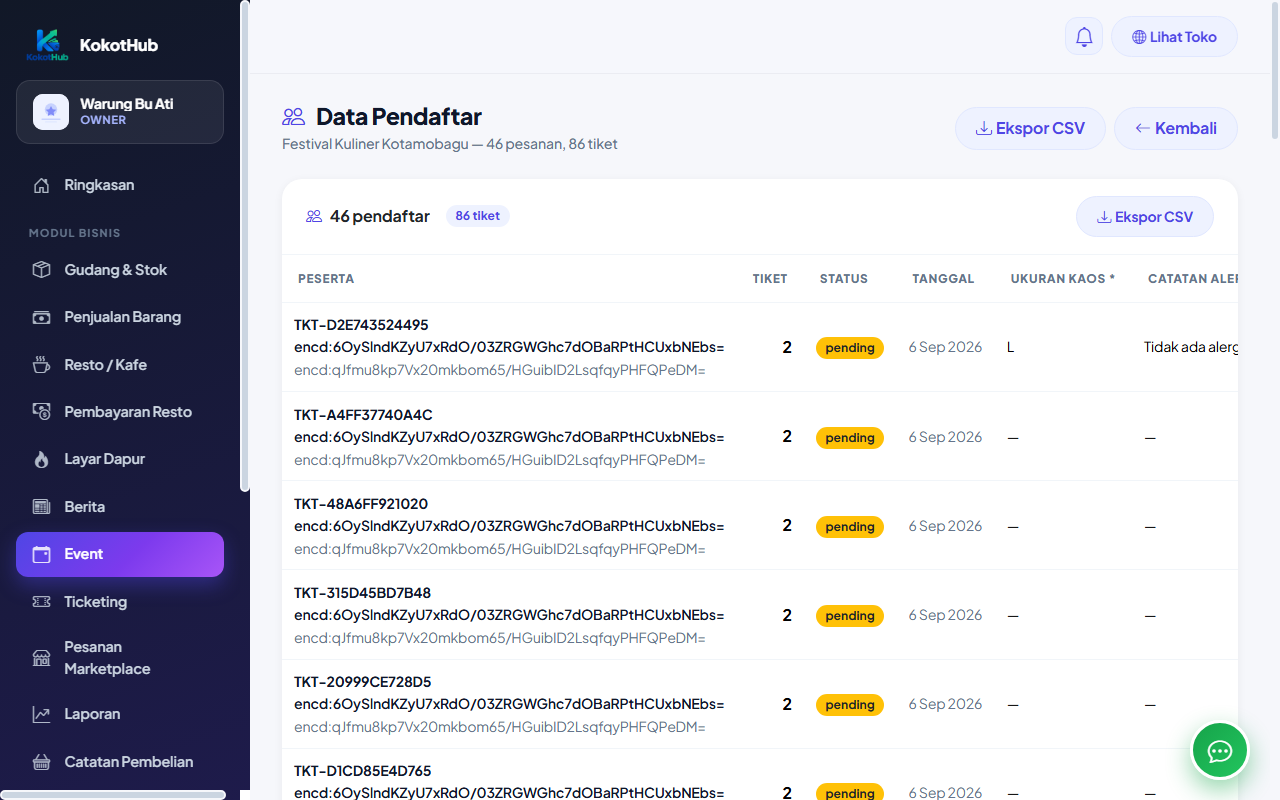Click the STATUS column header

click(844, 279)
